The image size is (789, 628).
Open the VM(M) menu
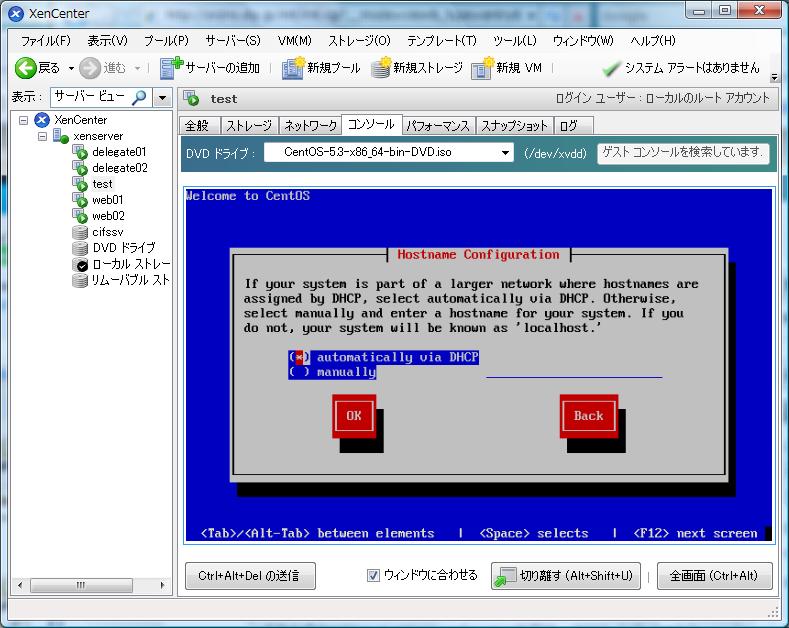pyautogui.click(x=295, y=41)
